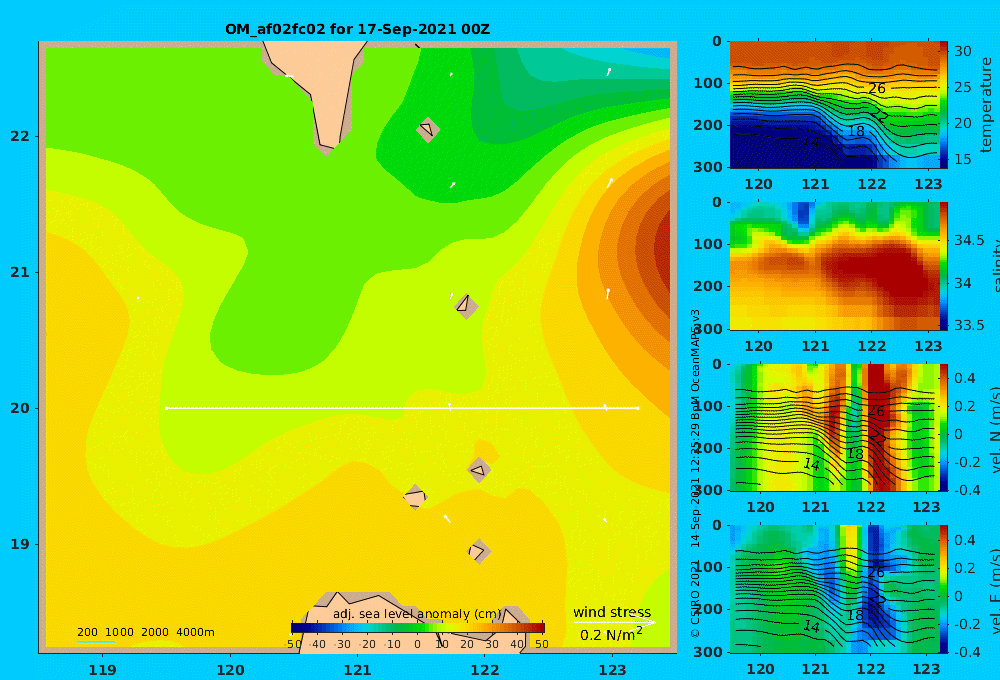The image size is (1000, 680).
Task: Open the eastward velocity section plot
Action: point(834,589)
